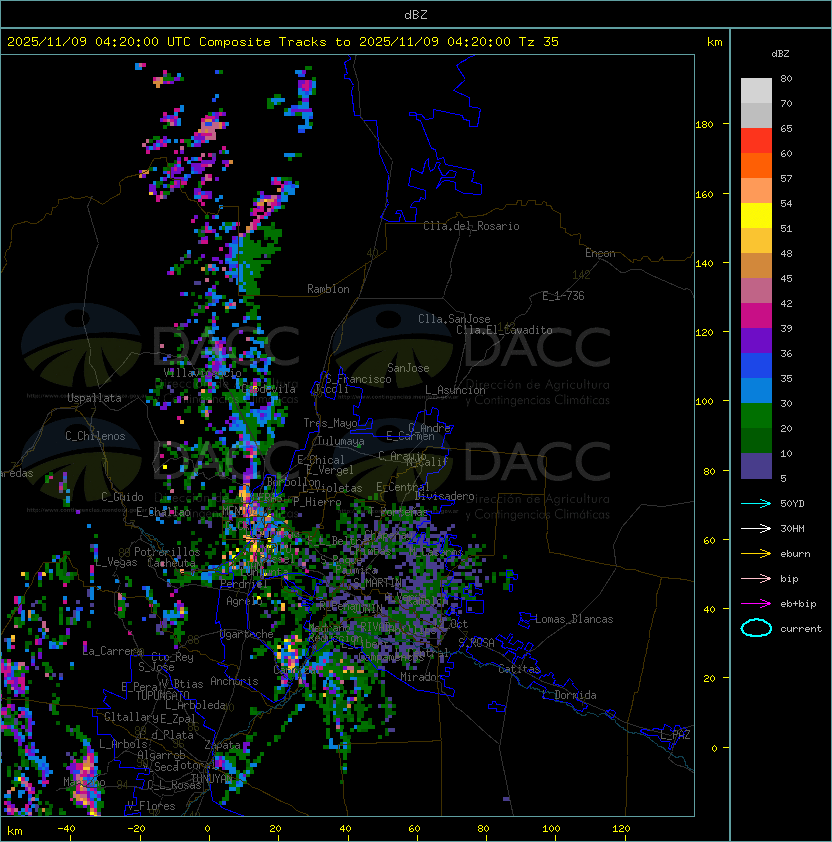Image resolution: width=832 pixels, height=842 pixels.
Task: Pick the bright green 20-30 dBZ swatch
Action: (756, 416)
